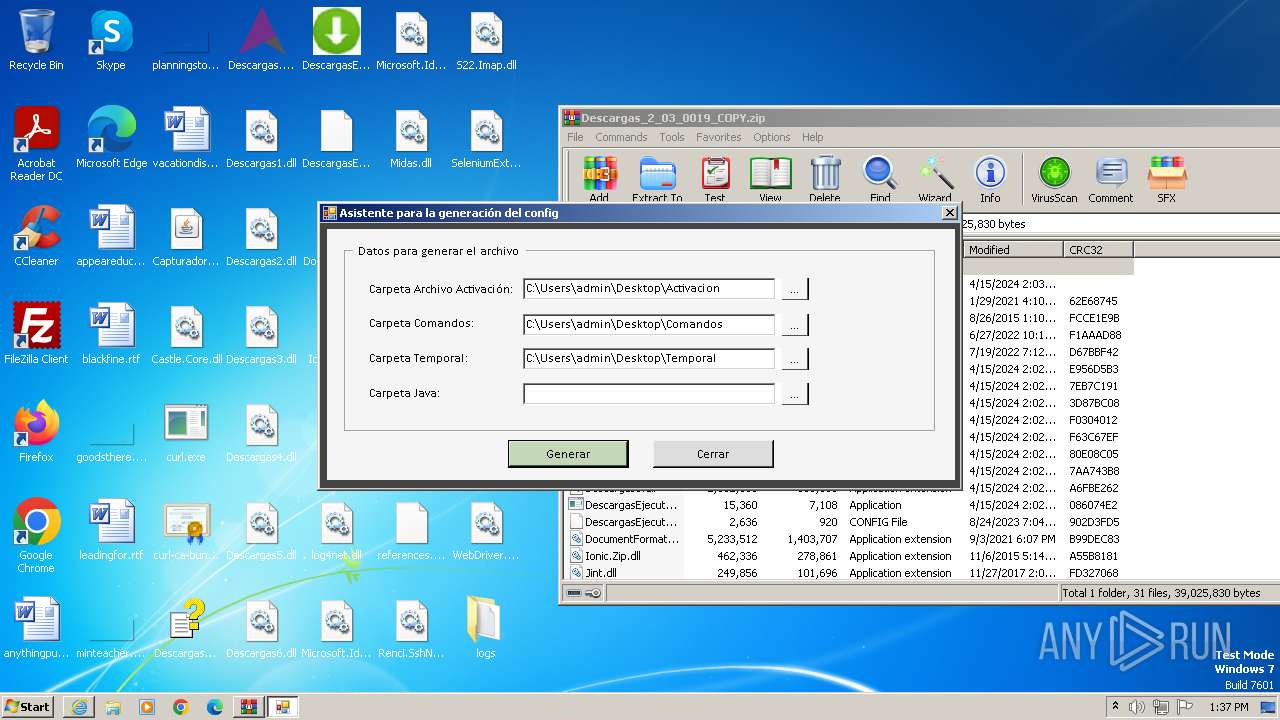The width and height of the screenshot is (1280, 720).
Task: Select the Google Chrome desktop shortcut
Action: (36, 536)
